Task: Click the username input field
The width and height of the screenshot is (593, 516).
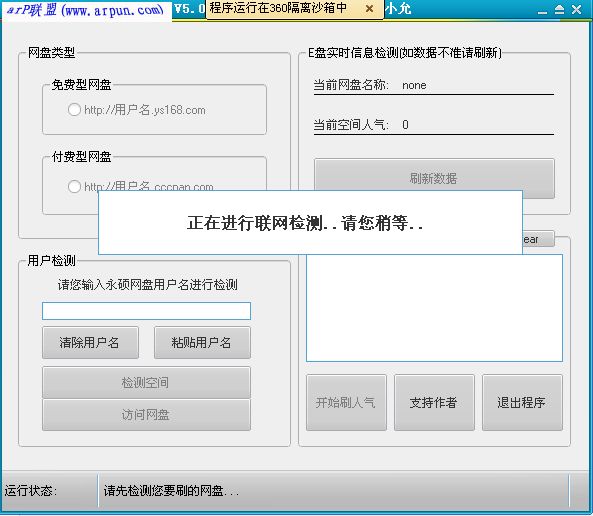Action: [146, 311]
